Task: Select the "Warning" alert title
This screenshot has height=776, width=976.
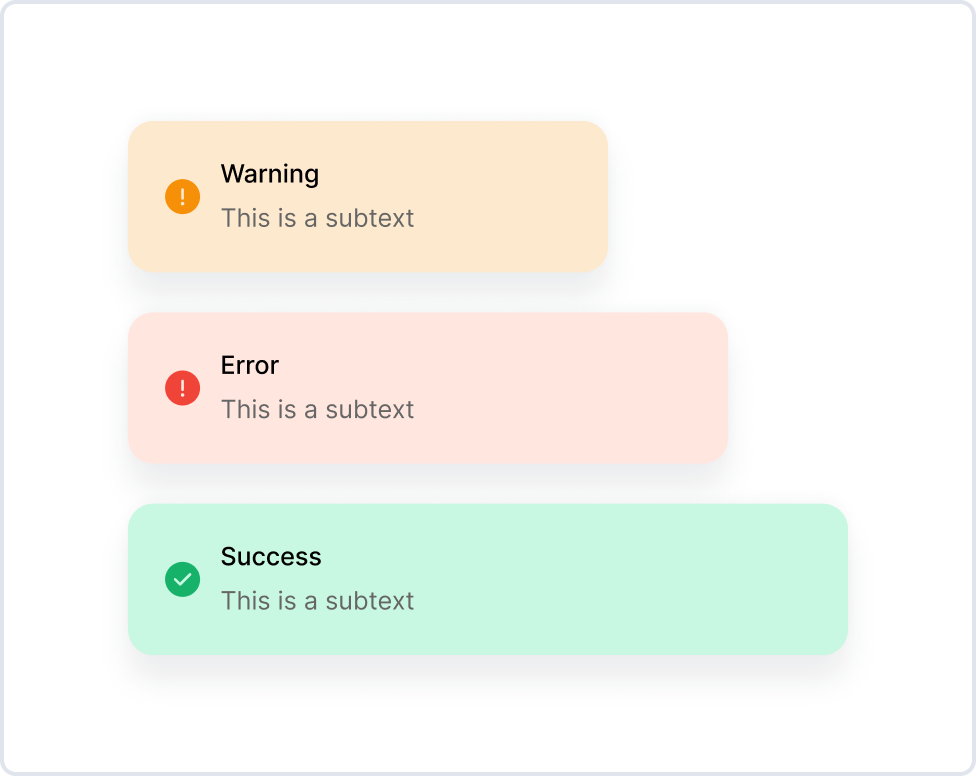Action: 269,174
